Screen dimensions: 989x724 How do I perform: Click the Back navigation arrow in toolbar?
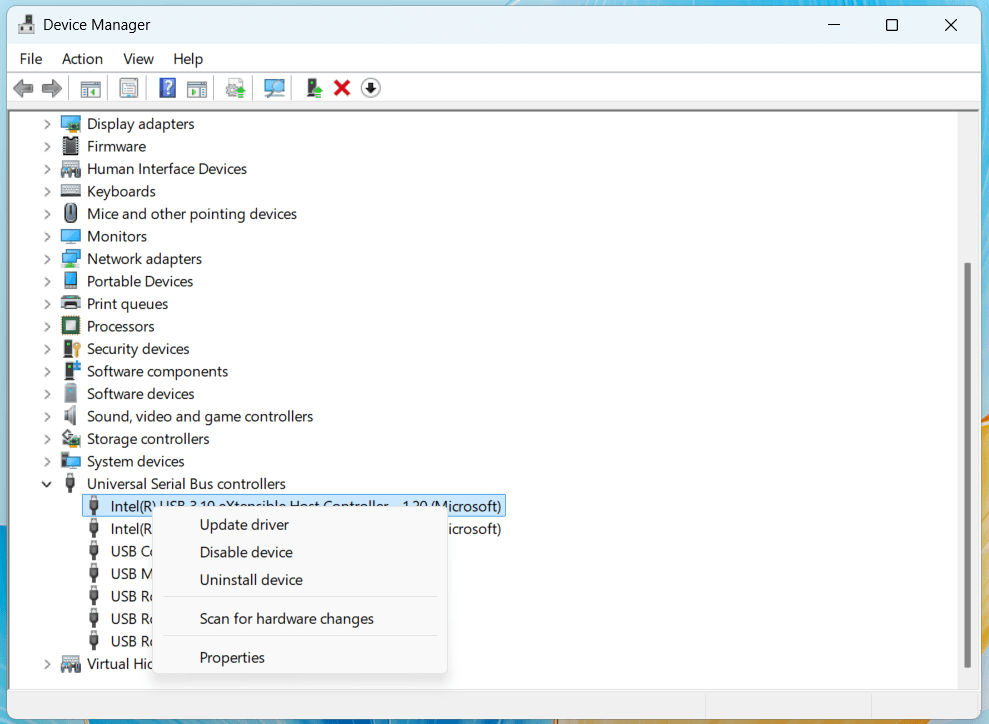tap(23, 88)
